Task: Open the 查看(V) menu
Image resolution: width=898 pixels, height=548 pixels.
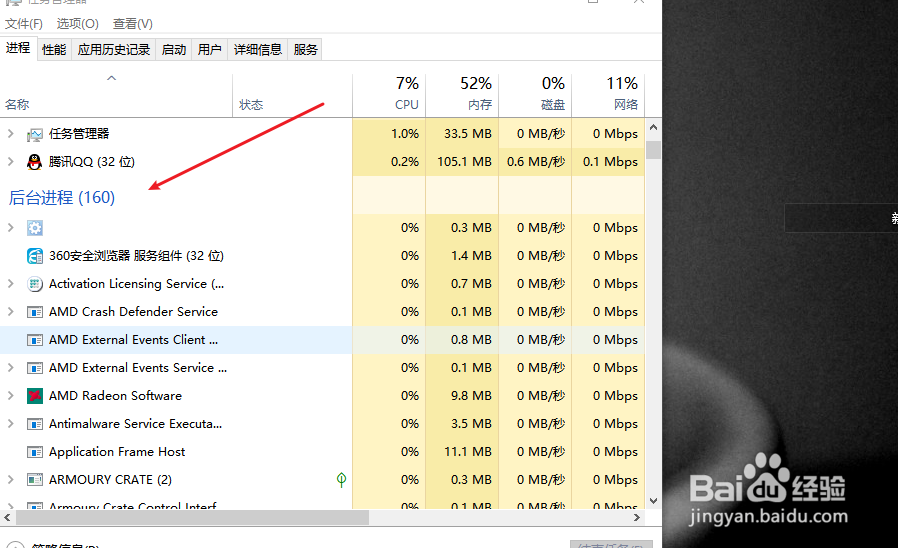Action: point(132,24)
